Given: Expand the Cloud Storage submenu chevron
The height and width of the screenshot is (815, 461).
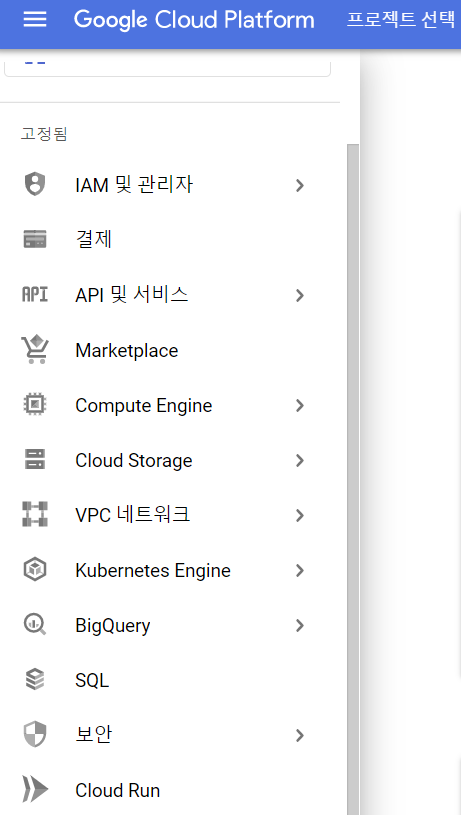Looking at the screenshot, I should click(299, 461).
